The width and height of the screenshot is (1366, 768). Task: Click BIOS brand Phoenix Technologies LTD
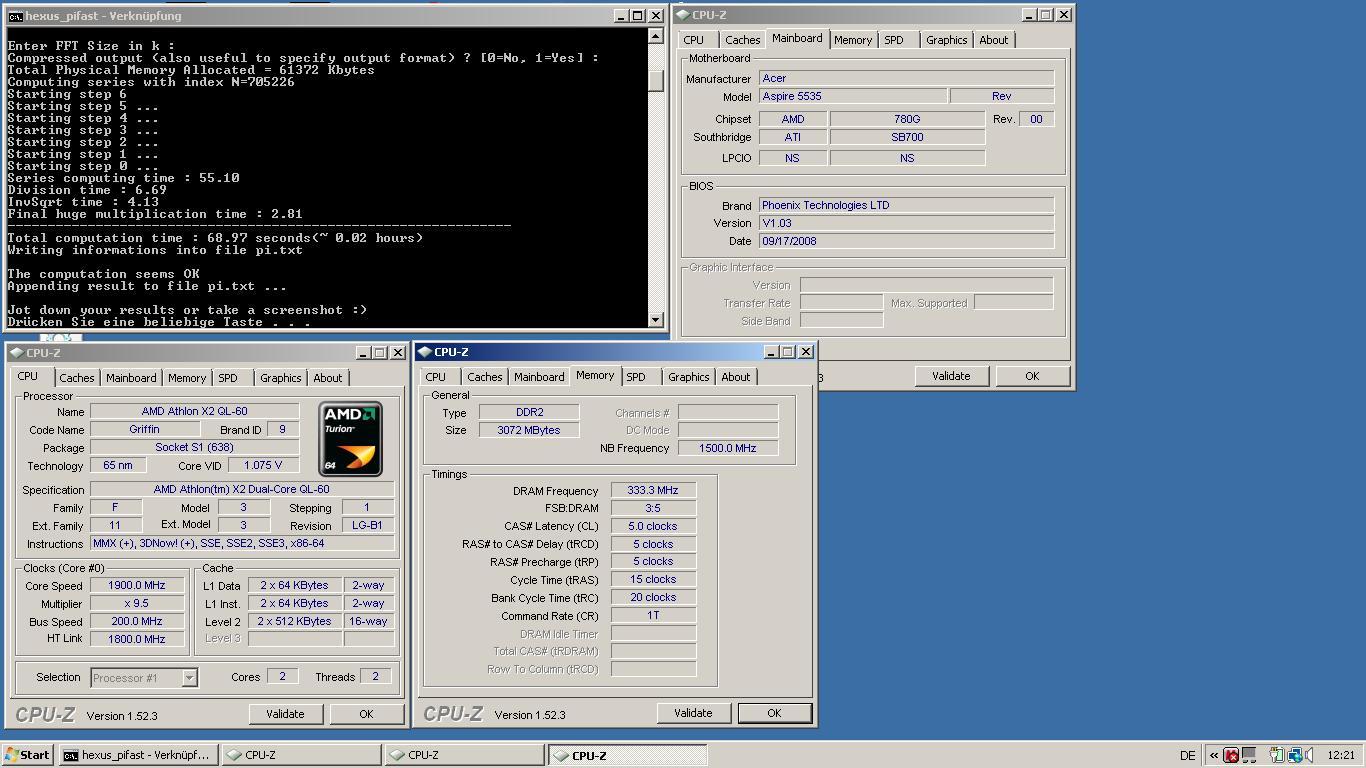coord(906,205)
